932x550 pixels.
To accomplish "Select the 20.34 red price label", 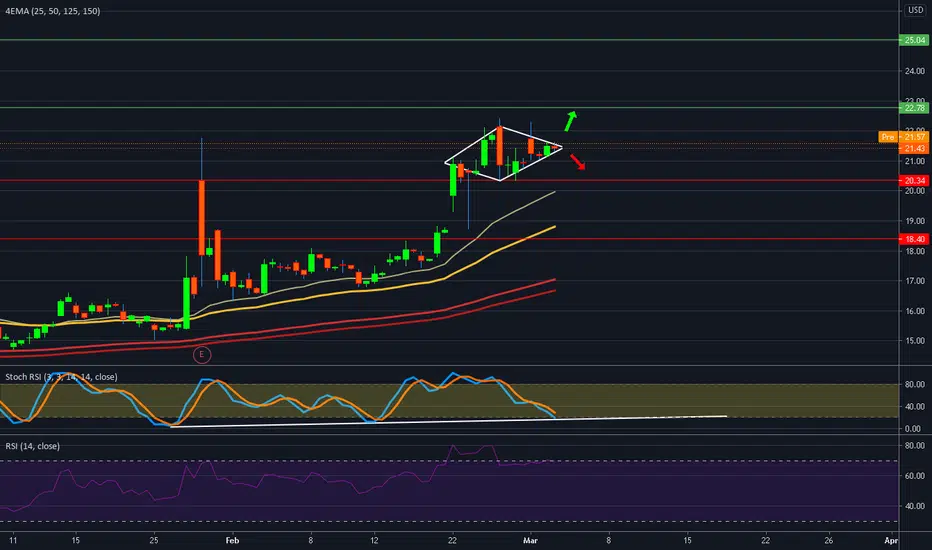I will point(914,180).
